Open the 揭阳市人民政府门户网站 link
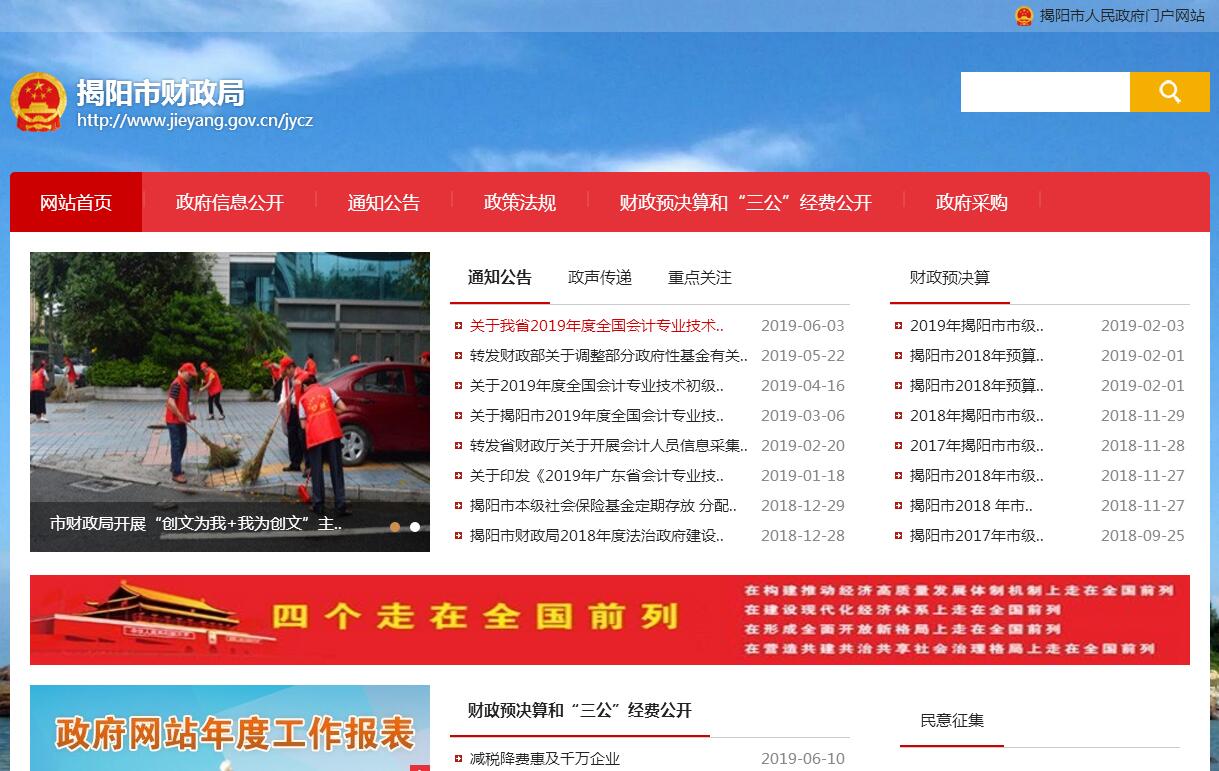 [x=1121, y=16]
